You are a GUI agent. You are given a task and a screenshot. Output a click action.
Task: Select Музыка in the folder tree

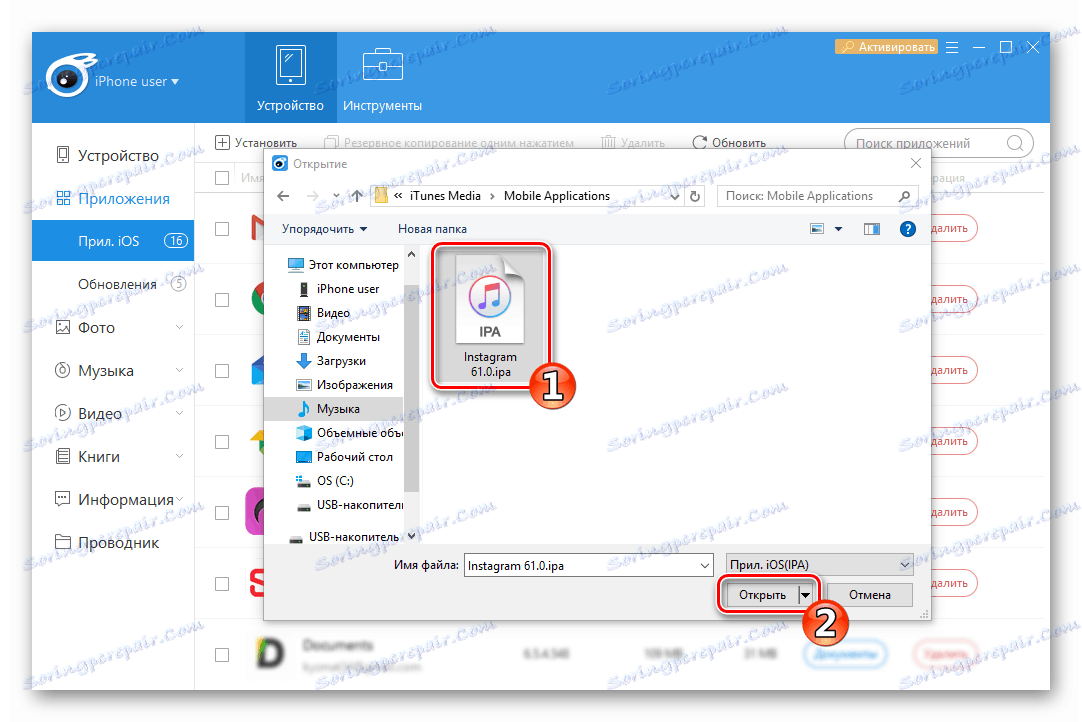pyautogui.click(x=334, y=409)
